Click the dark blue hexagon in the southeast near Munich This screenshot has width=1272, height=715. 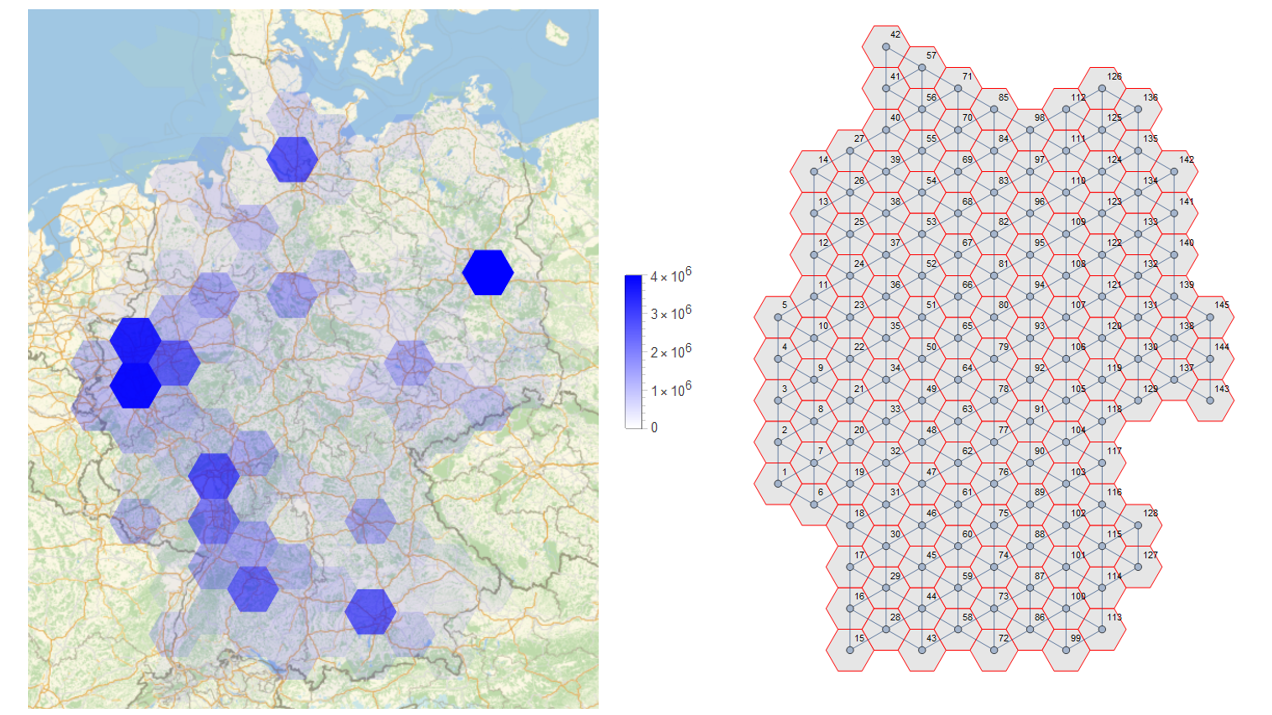370,611
